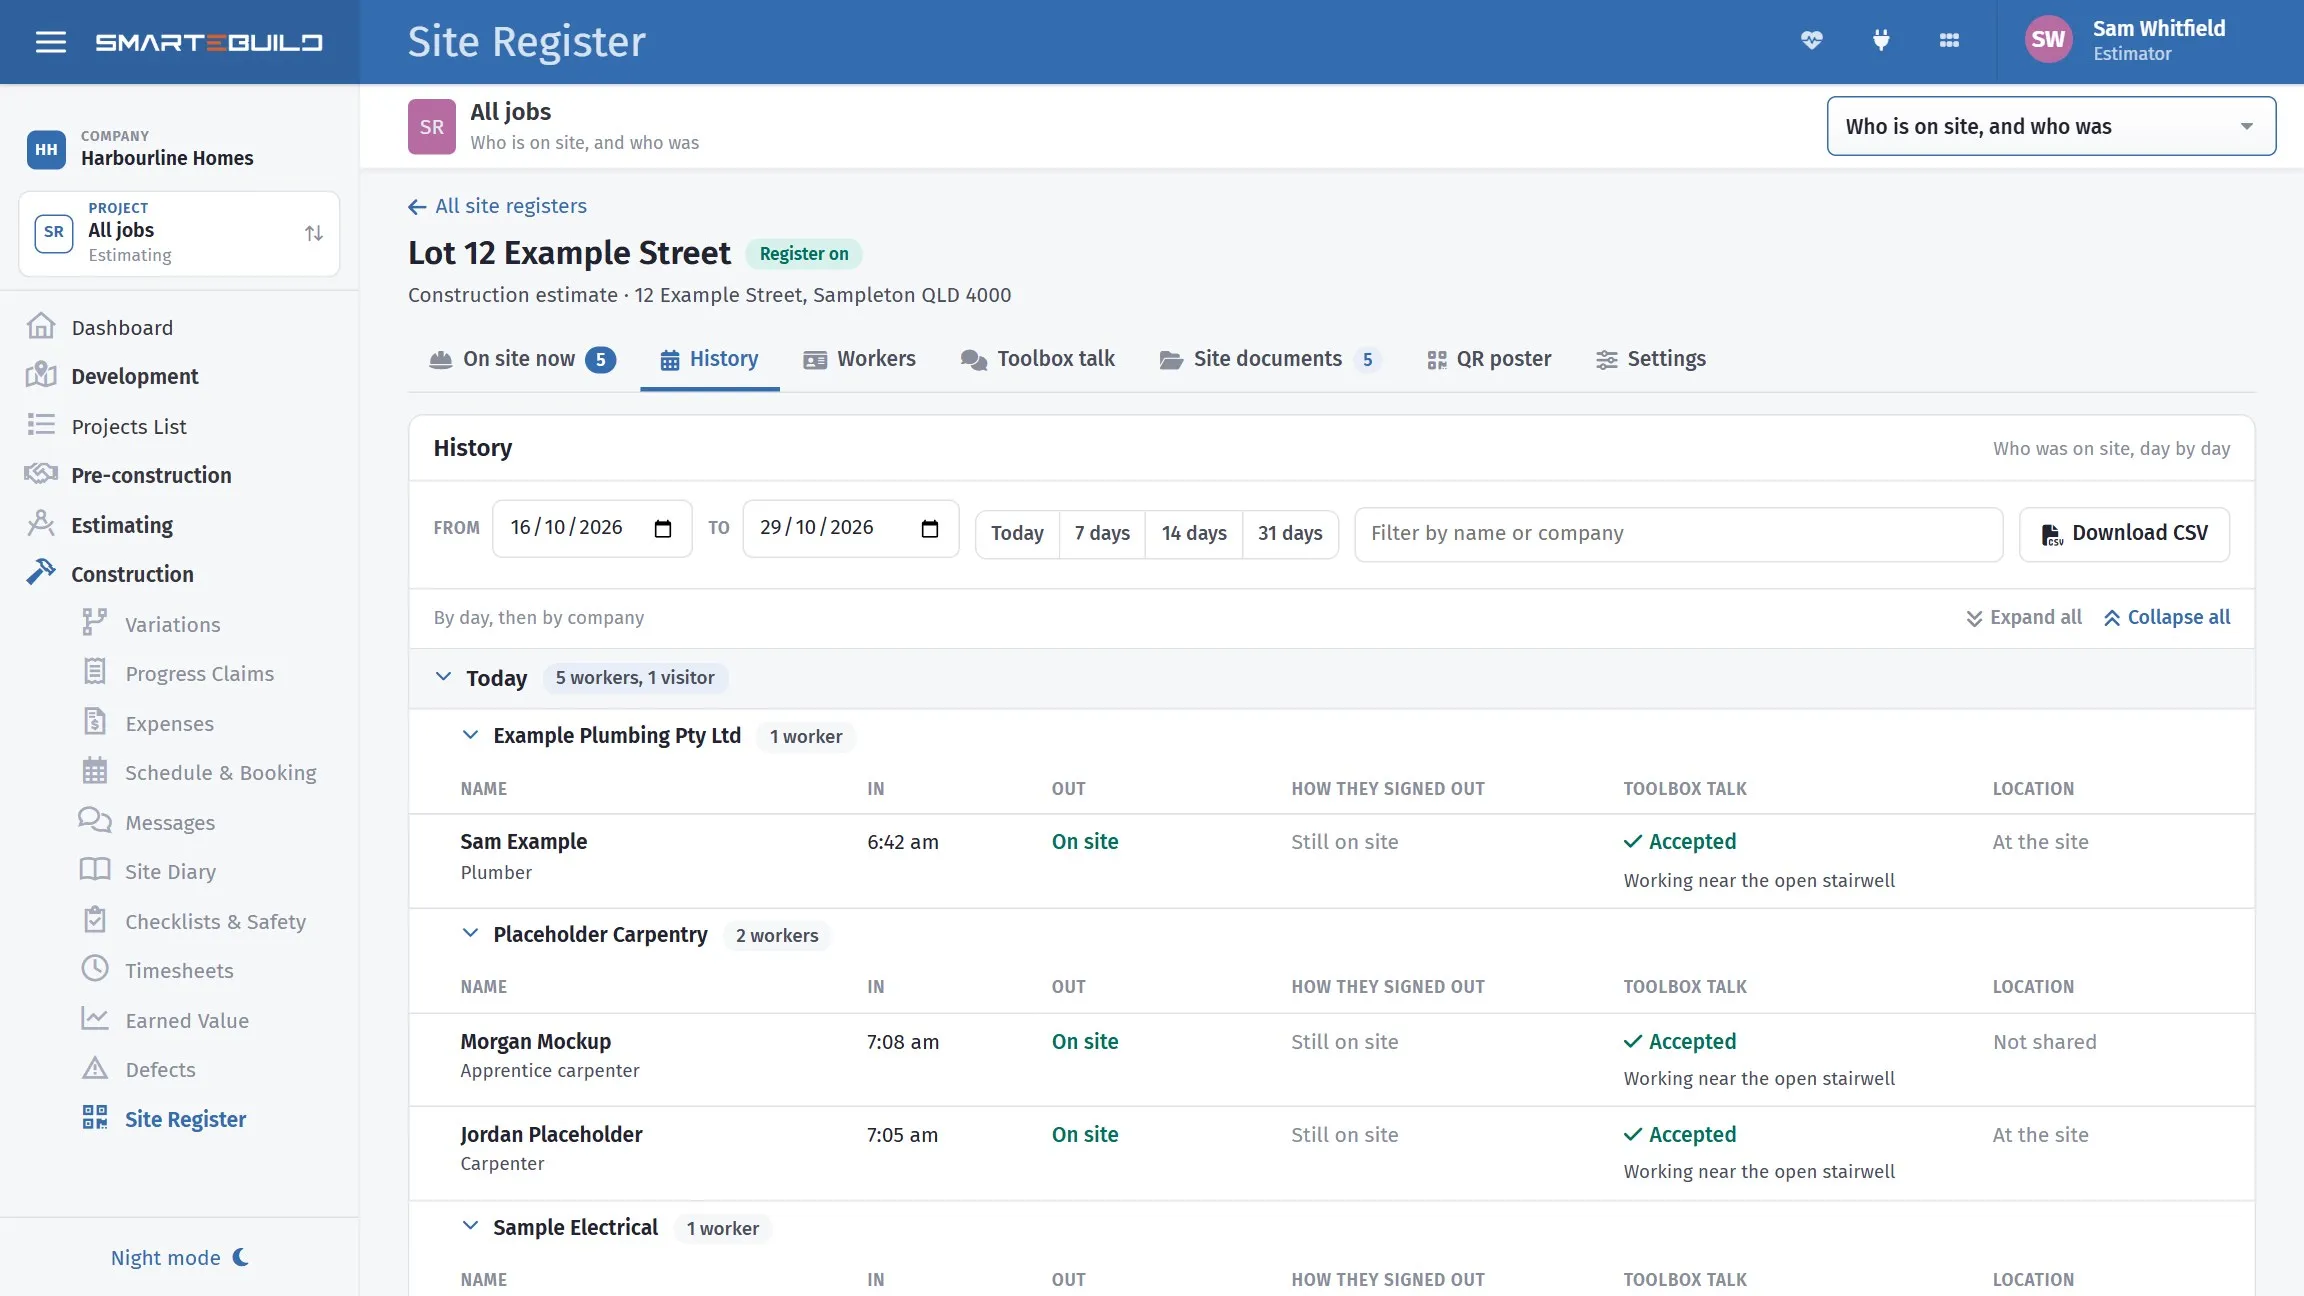Go back to All site registers

pos(498,206)
